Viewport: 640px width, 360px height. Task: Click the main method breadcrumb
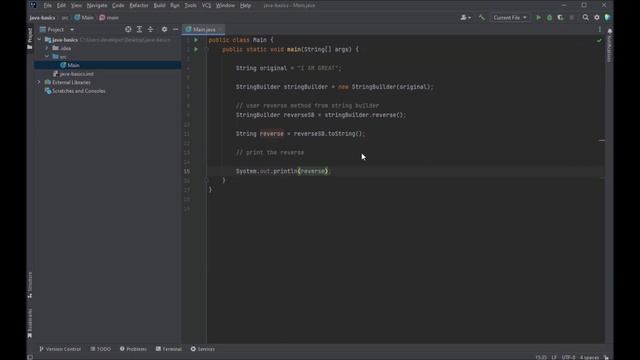click(109, 18)
